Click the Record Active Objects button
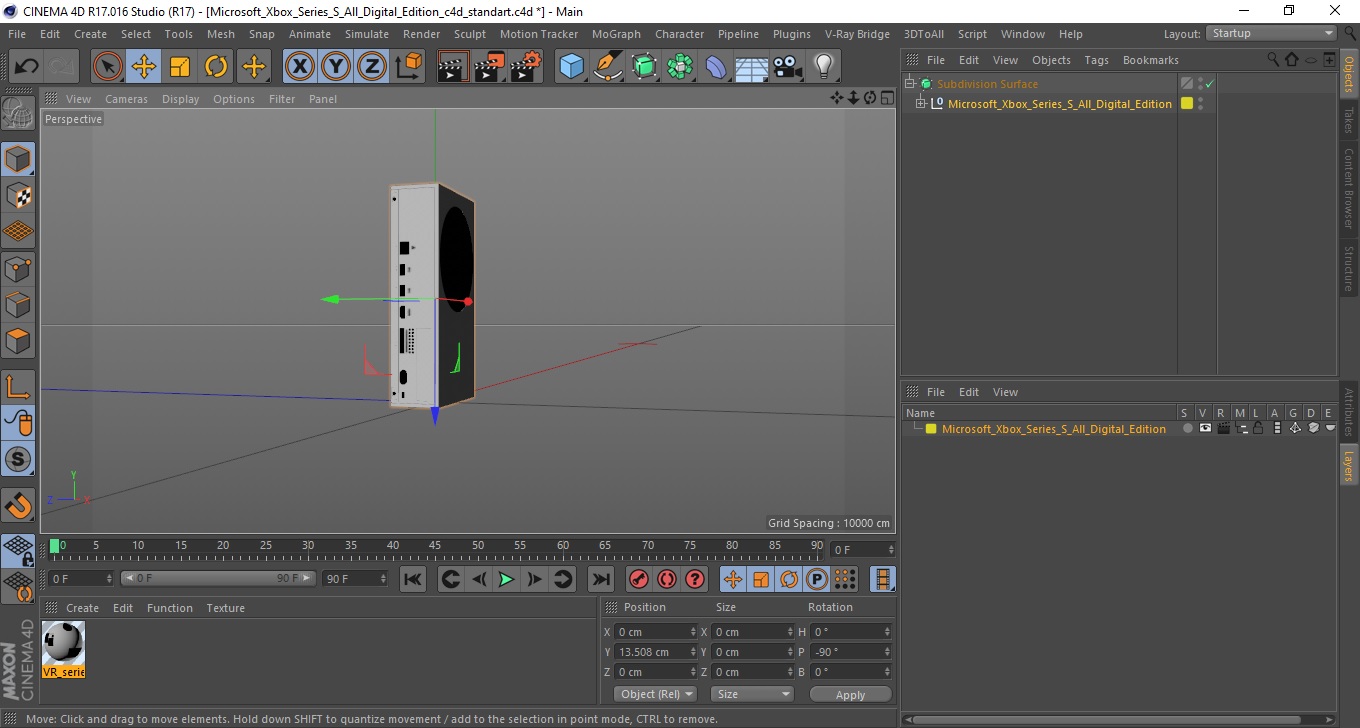 (x=639, y=579)
